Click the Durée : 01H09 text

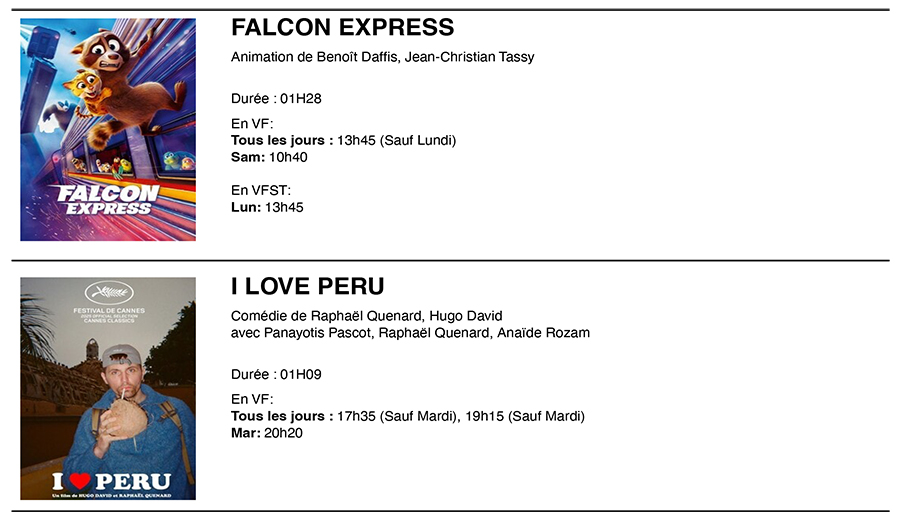tap(276, 374)
